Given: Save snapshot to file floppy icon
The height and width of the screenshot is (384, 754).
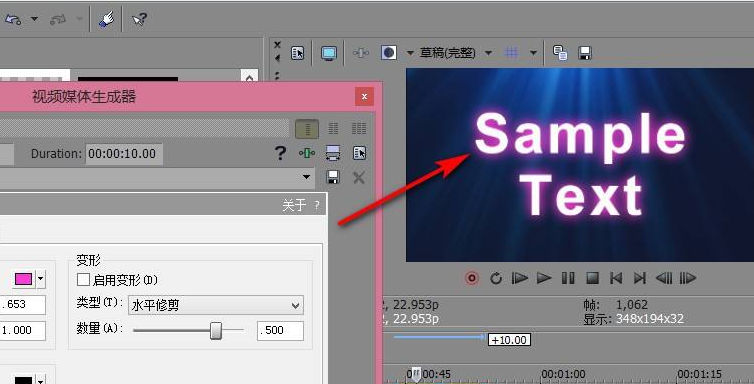Looking at the screenshot, I should pos(585,53).
